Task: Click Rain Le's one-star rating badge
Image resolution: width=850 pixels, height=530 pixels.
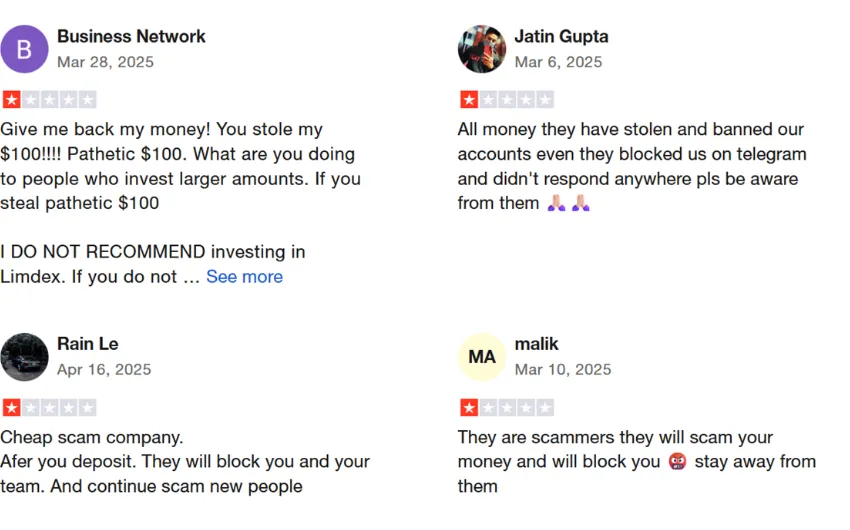Action: click(49, 408)
